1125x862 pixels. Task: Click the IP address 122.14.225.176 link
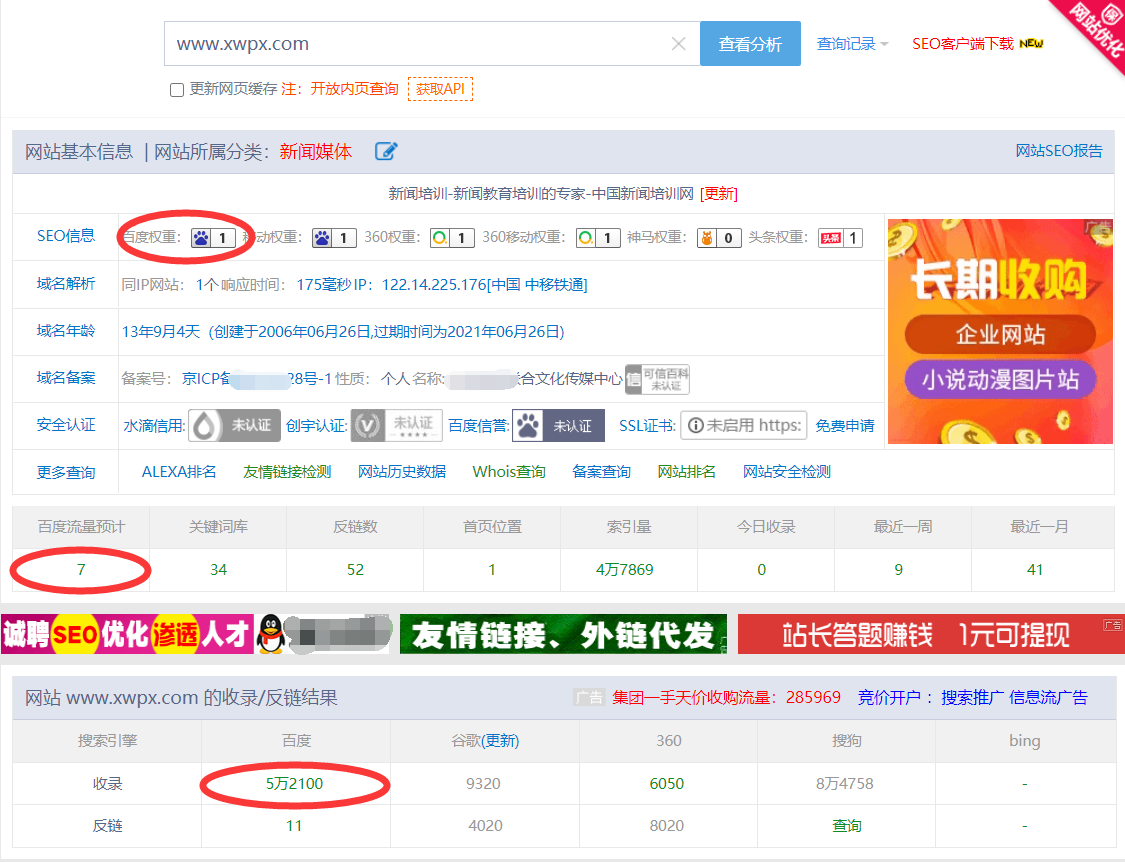(x=484, y=285)
